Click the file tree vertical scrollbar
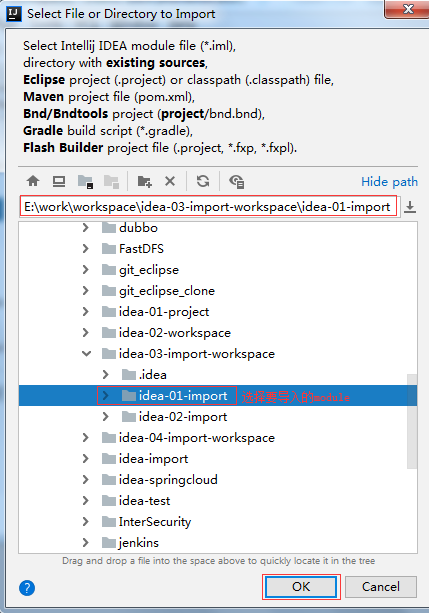This screenshot has width=429, height=613. pyautogui.click(x=412, y=421)
